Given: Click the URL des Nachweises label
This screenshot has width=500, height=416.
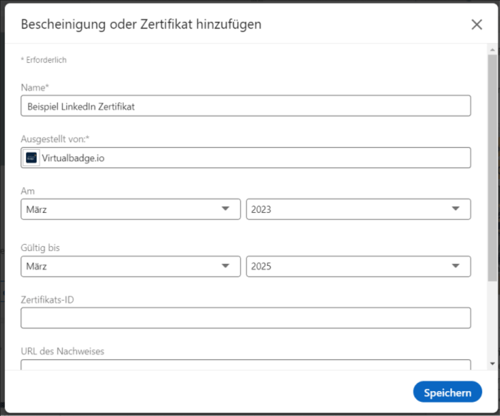Looking at the screenshot, I should [x=62, y=351].
